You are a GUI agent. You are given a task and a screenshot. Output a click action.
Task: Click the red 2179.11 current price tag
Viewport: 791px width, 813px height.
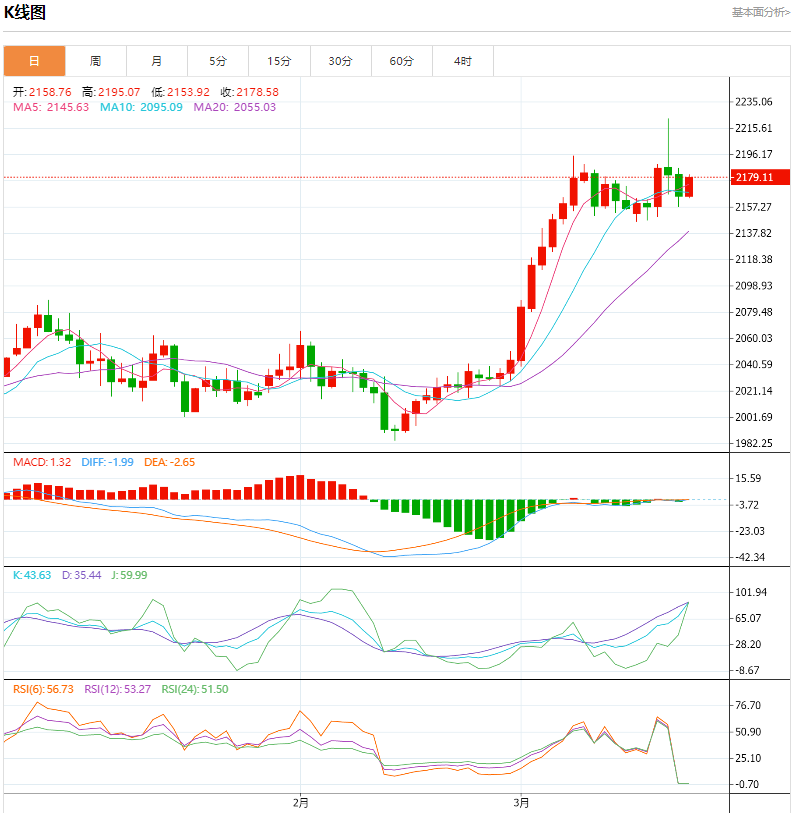(755, 178)
